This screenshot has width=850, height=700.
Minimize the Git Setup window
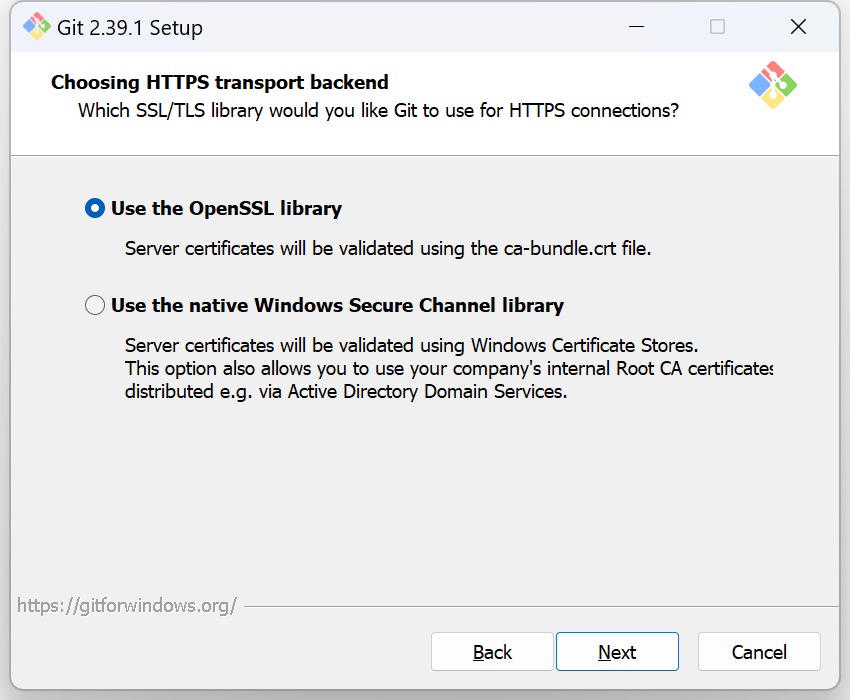636,27
